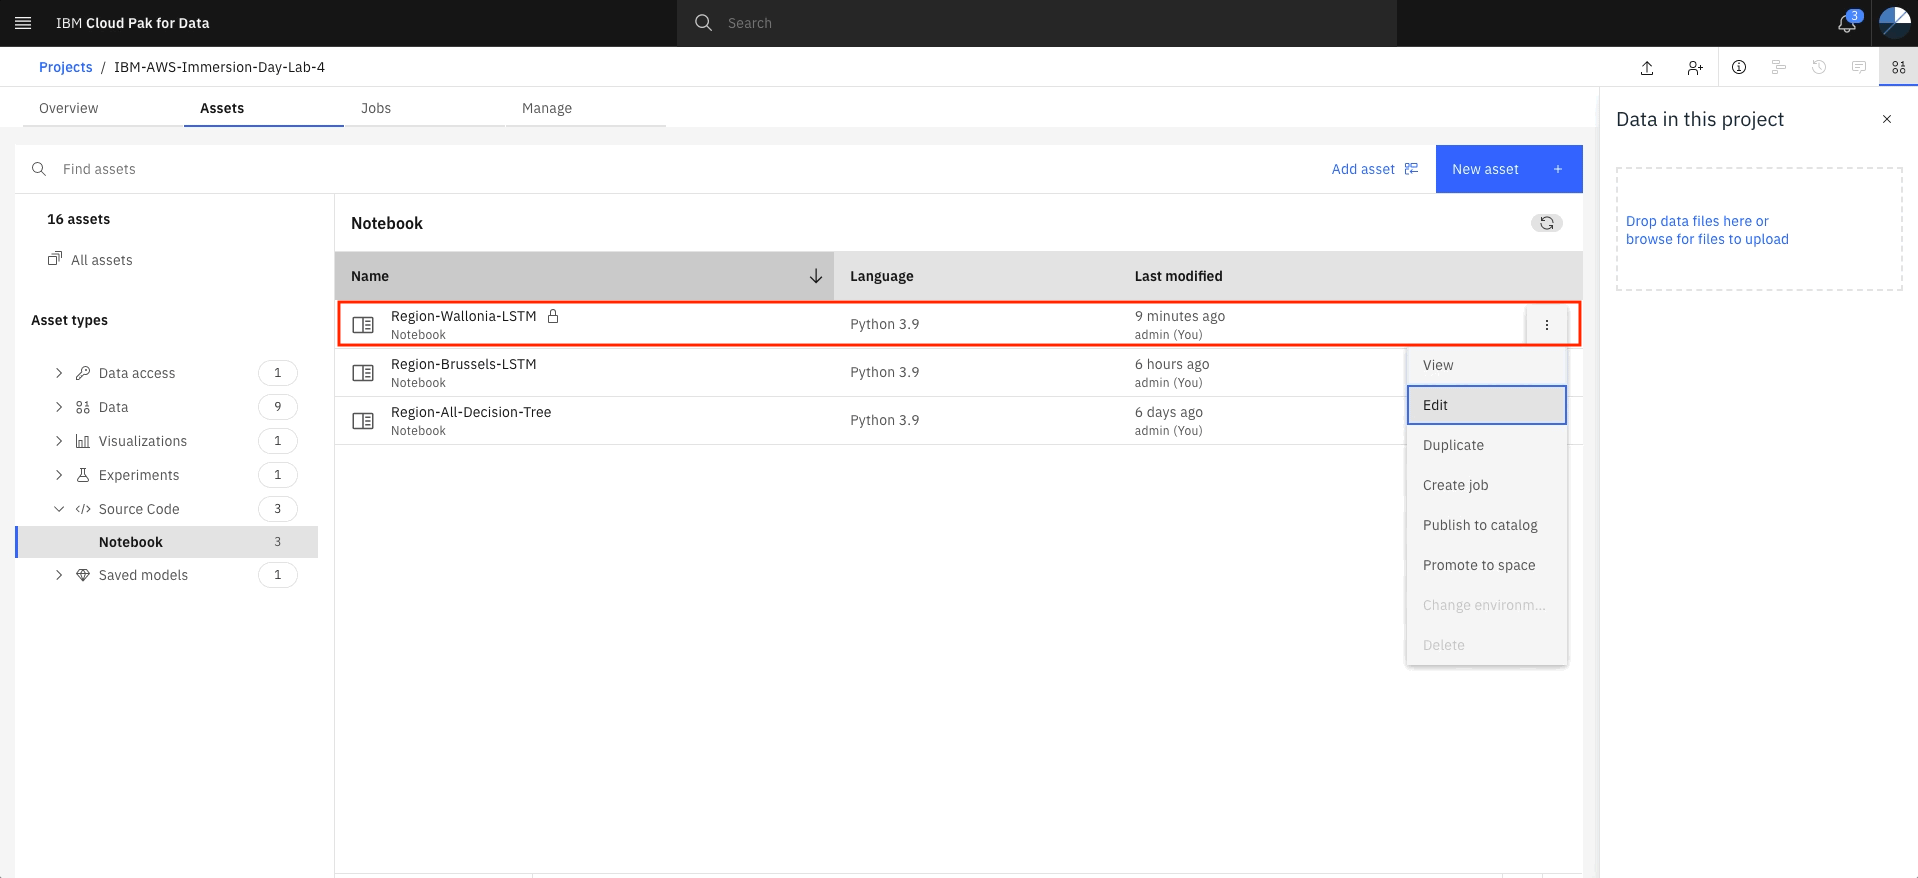Image resolution: width=1918 pixels, height=878 pixels.
Task: Open the project information icon
Action: click(1739, 67)
